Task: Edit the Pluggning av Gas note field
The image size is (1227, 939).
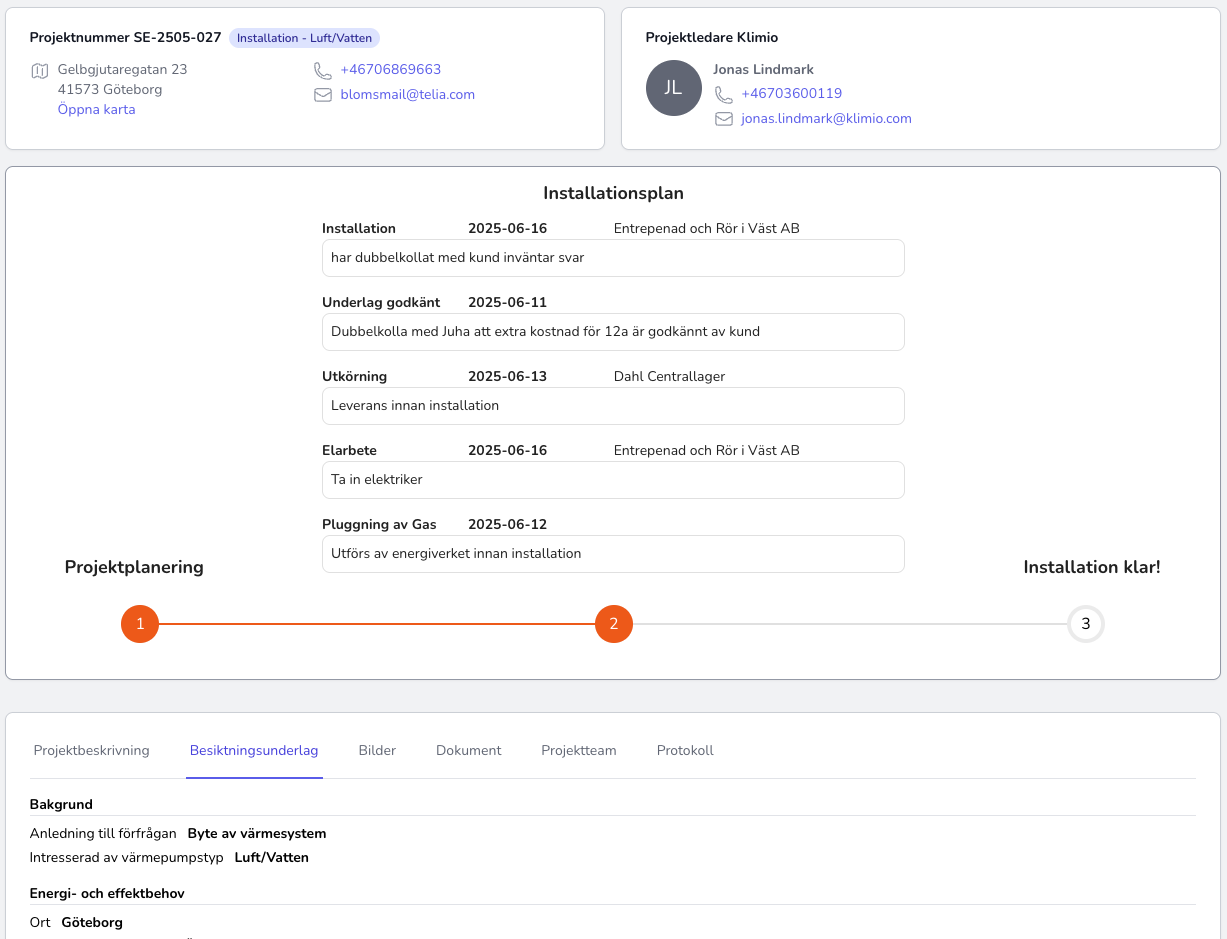Action: (x=613, y=553)
